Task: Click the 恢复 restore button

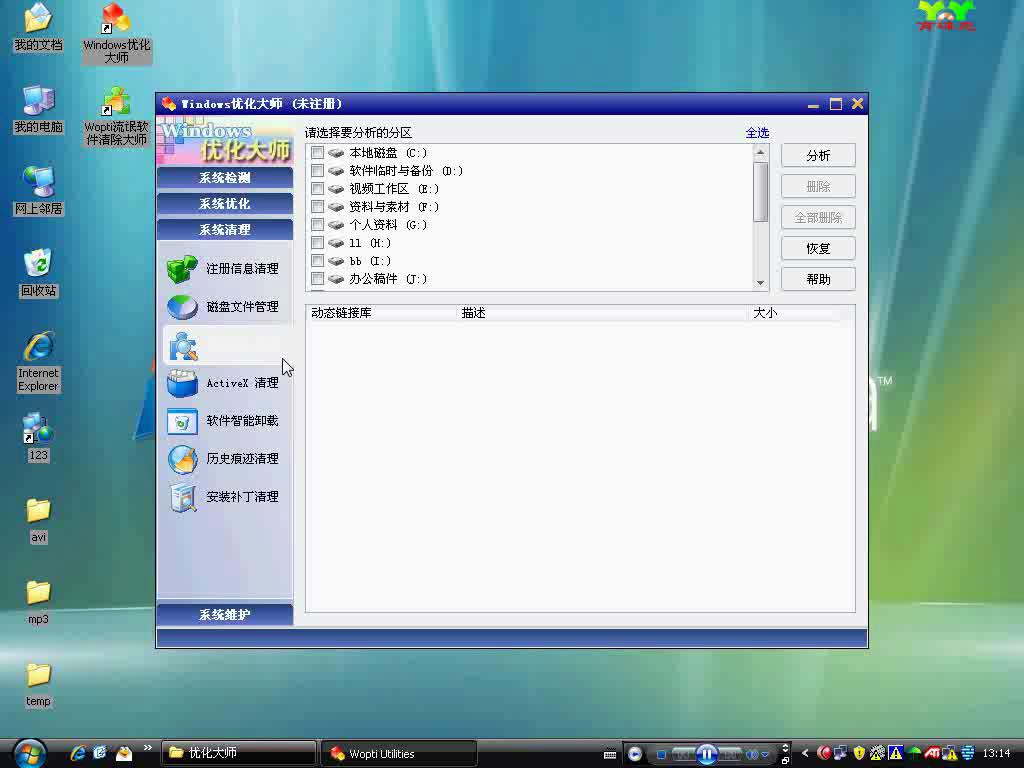Action: 818,248
